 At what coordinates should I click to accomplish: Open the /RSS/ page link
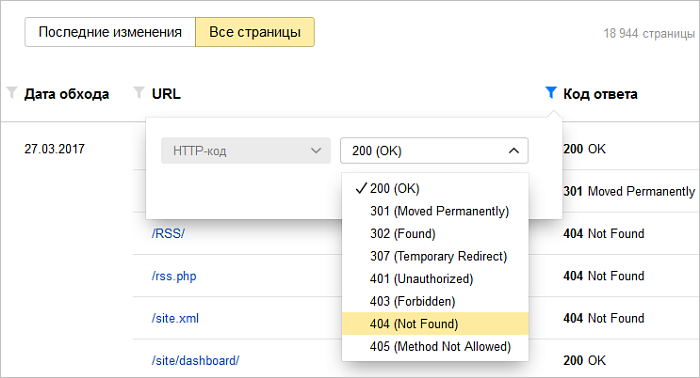[x=168, y=233]
